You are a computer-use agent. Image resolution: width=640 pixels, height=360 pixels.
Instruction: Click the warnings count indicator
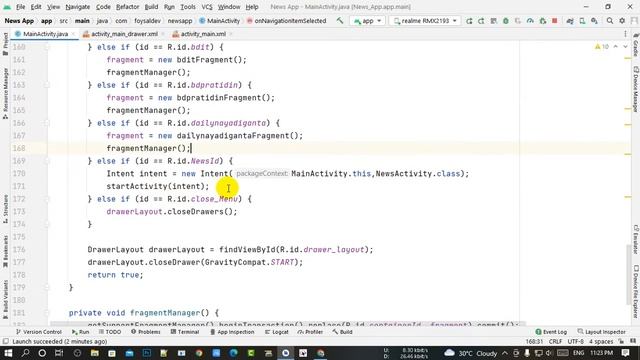[x=602, y=47]
